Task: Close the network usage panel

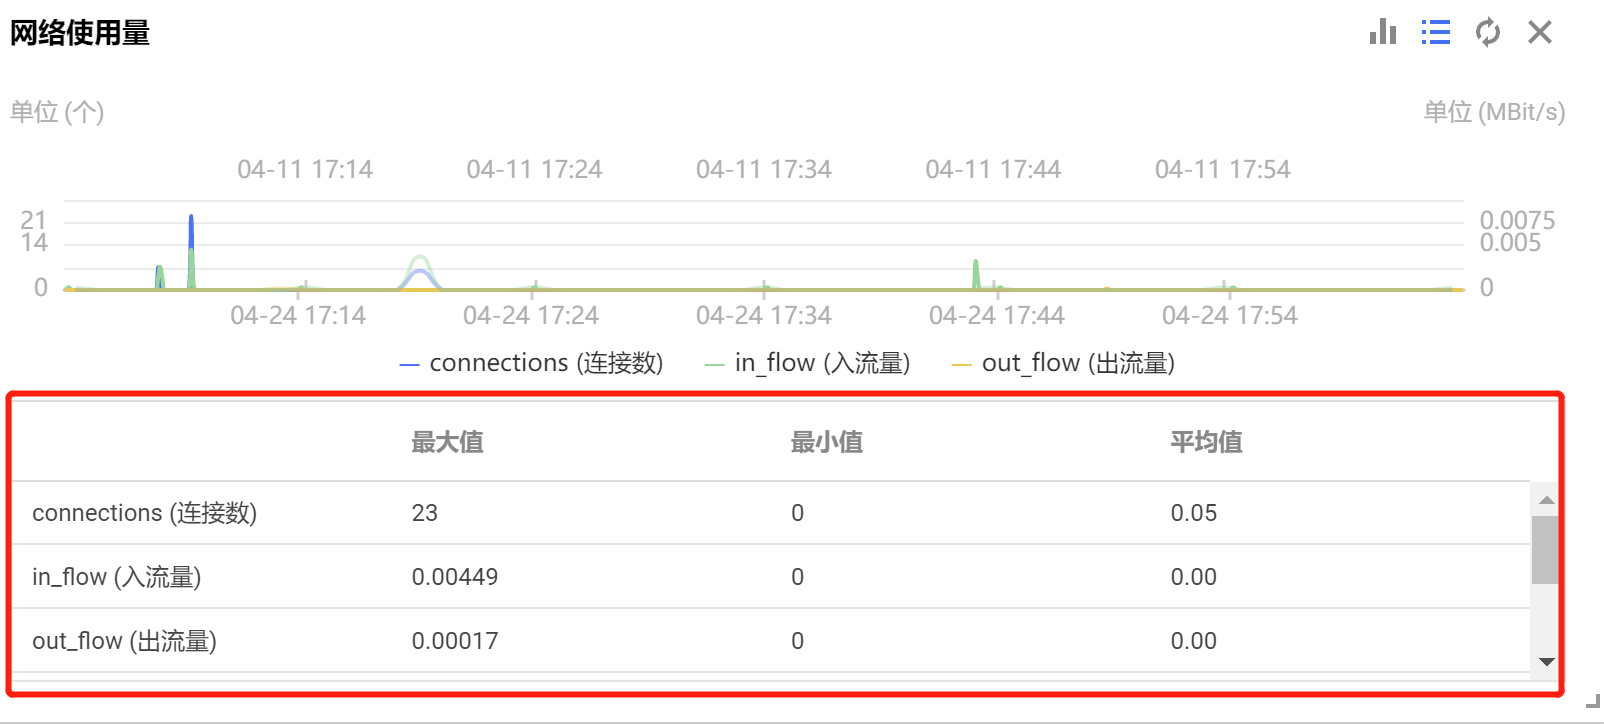Action: [x=1540, y=32]
